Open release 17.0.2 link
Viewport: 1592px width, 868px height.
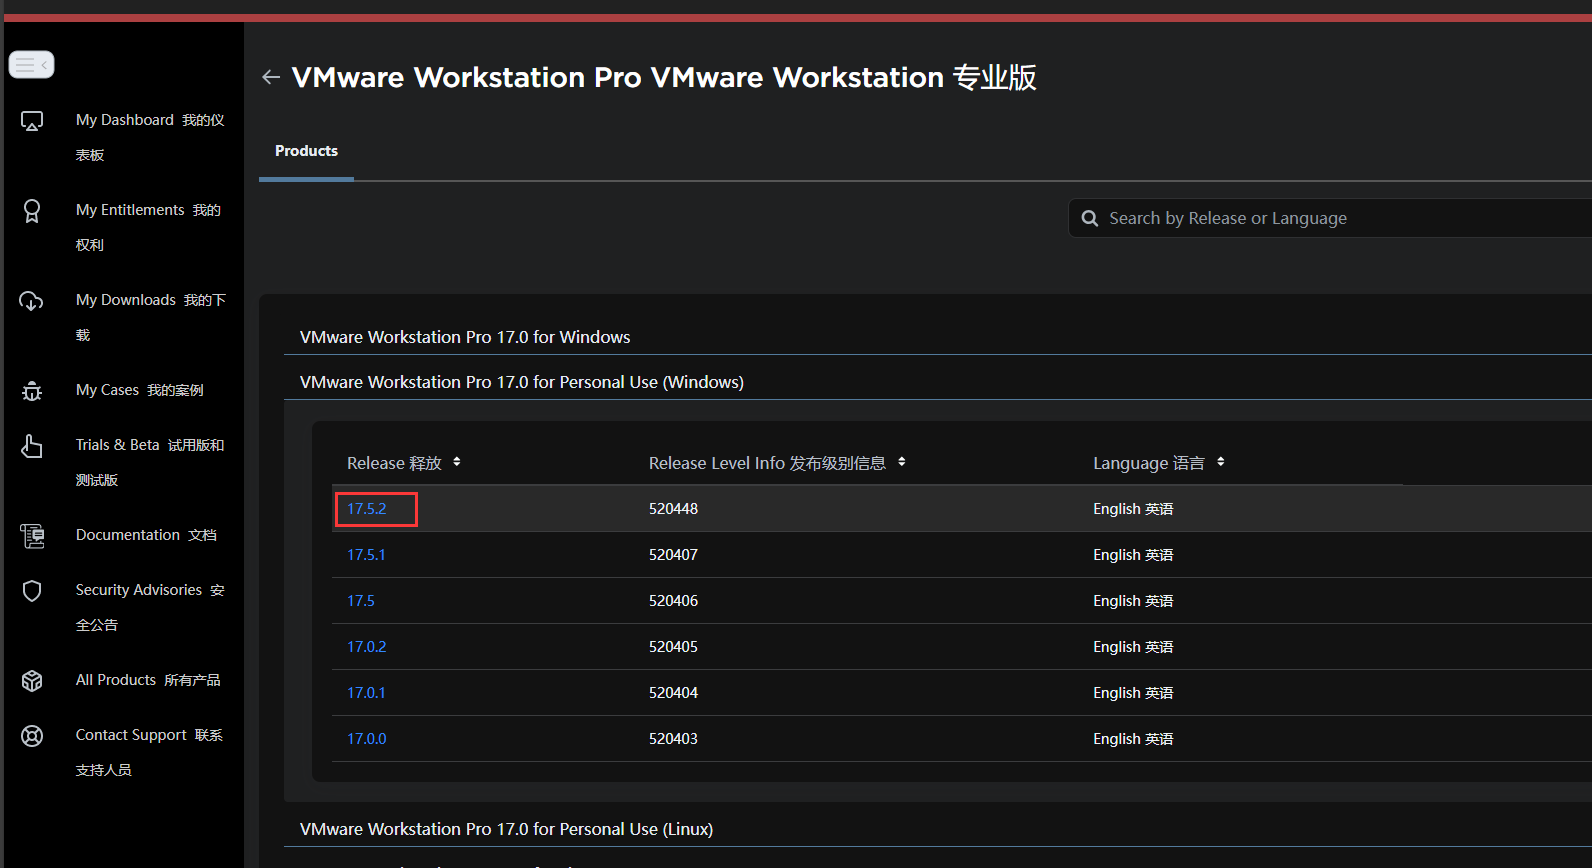click(367, 647)
